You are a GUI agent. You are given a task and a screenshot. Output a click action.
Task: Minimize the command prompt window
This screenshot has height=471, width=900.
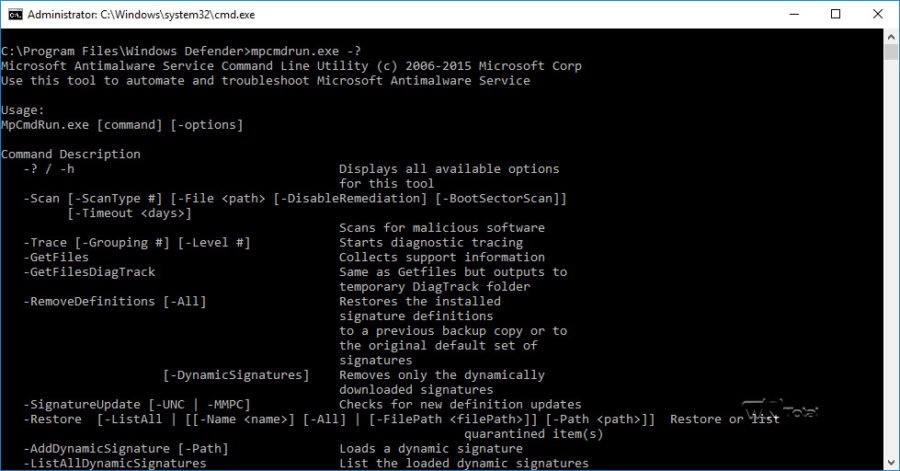pos(794,14)
